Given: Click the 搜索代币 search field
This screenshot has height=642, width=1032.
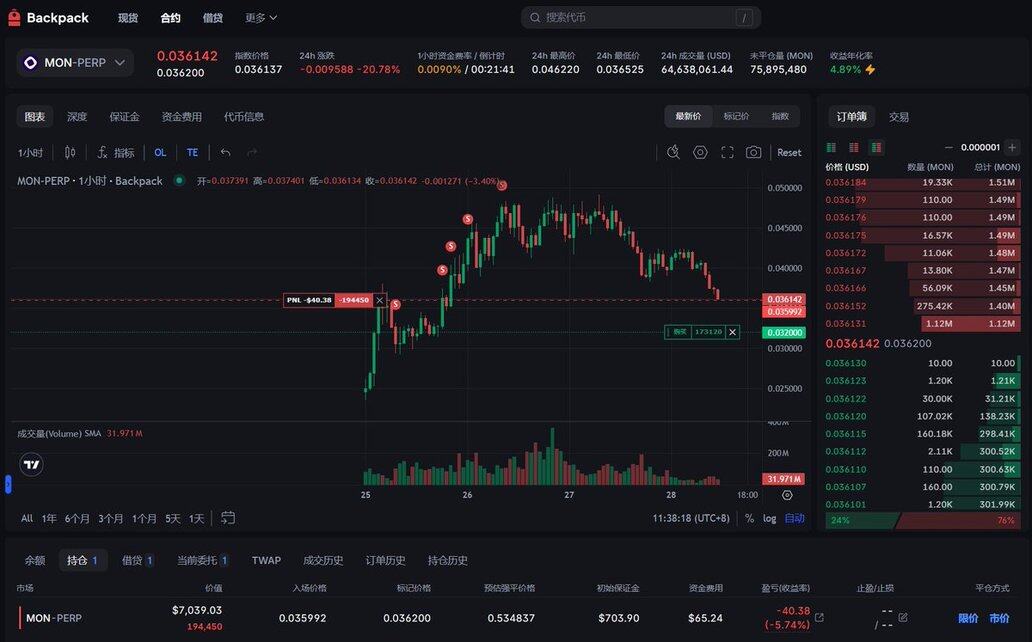Looking at the screenshot, I should click(x=640, y=18).
